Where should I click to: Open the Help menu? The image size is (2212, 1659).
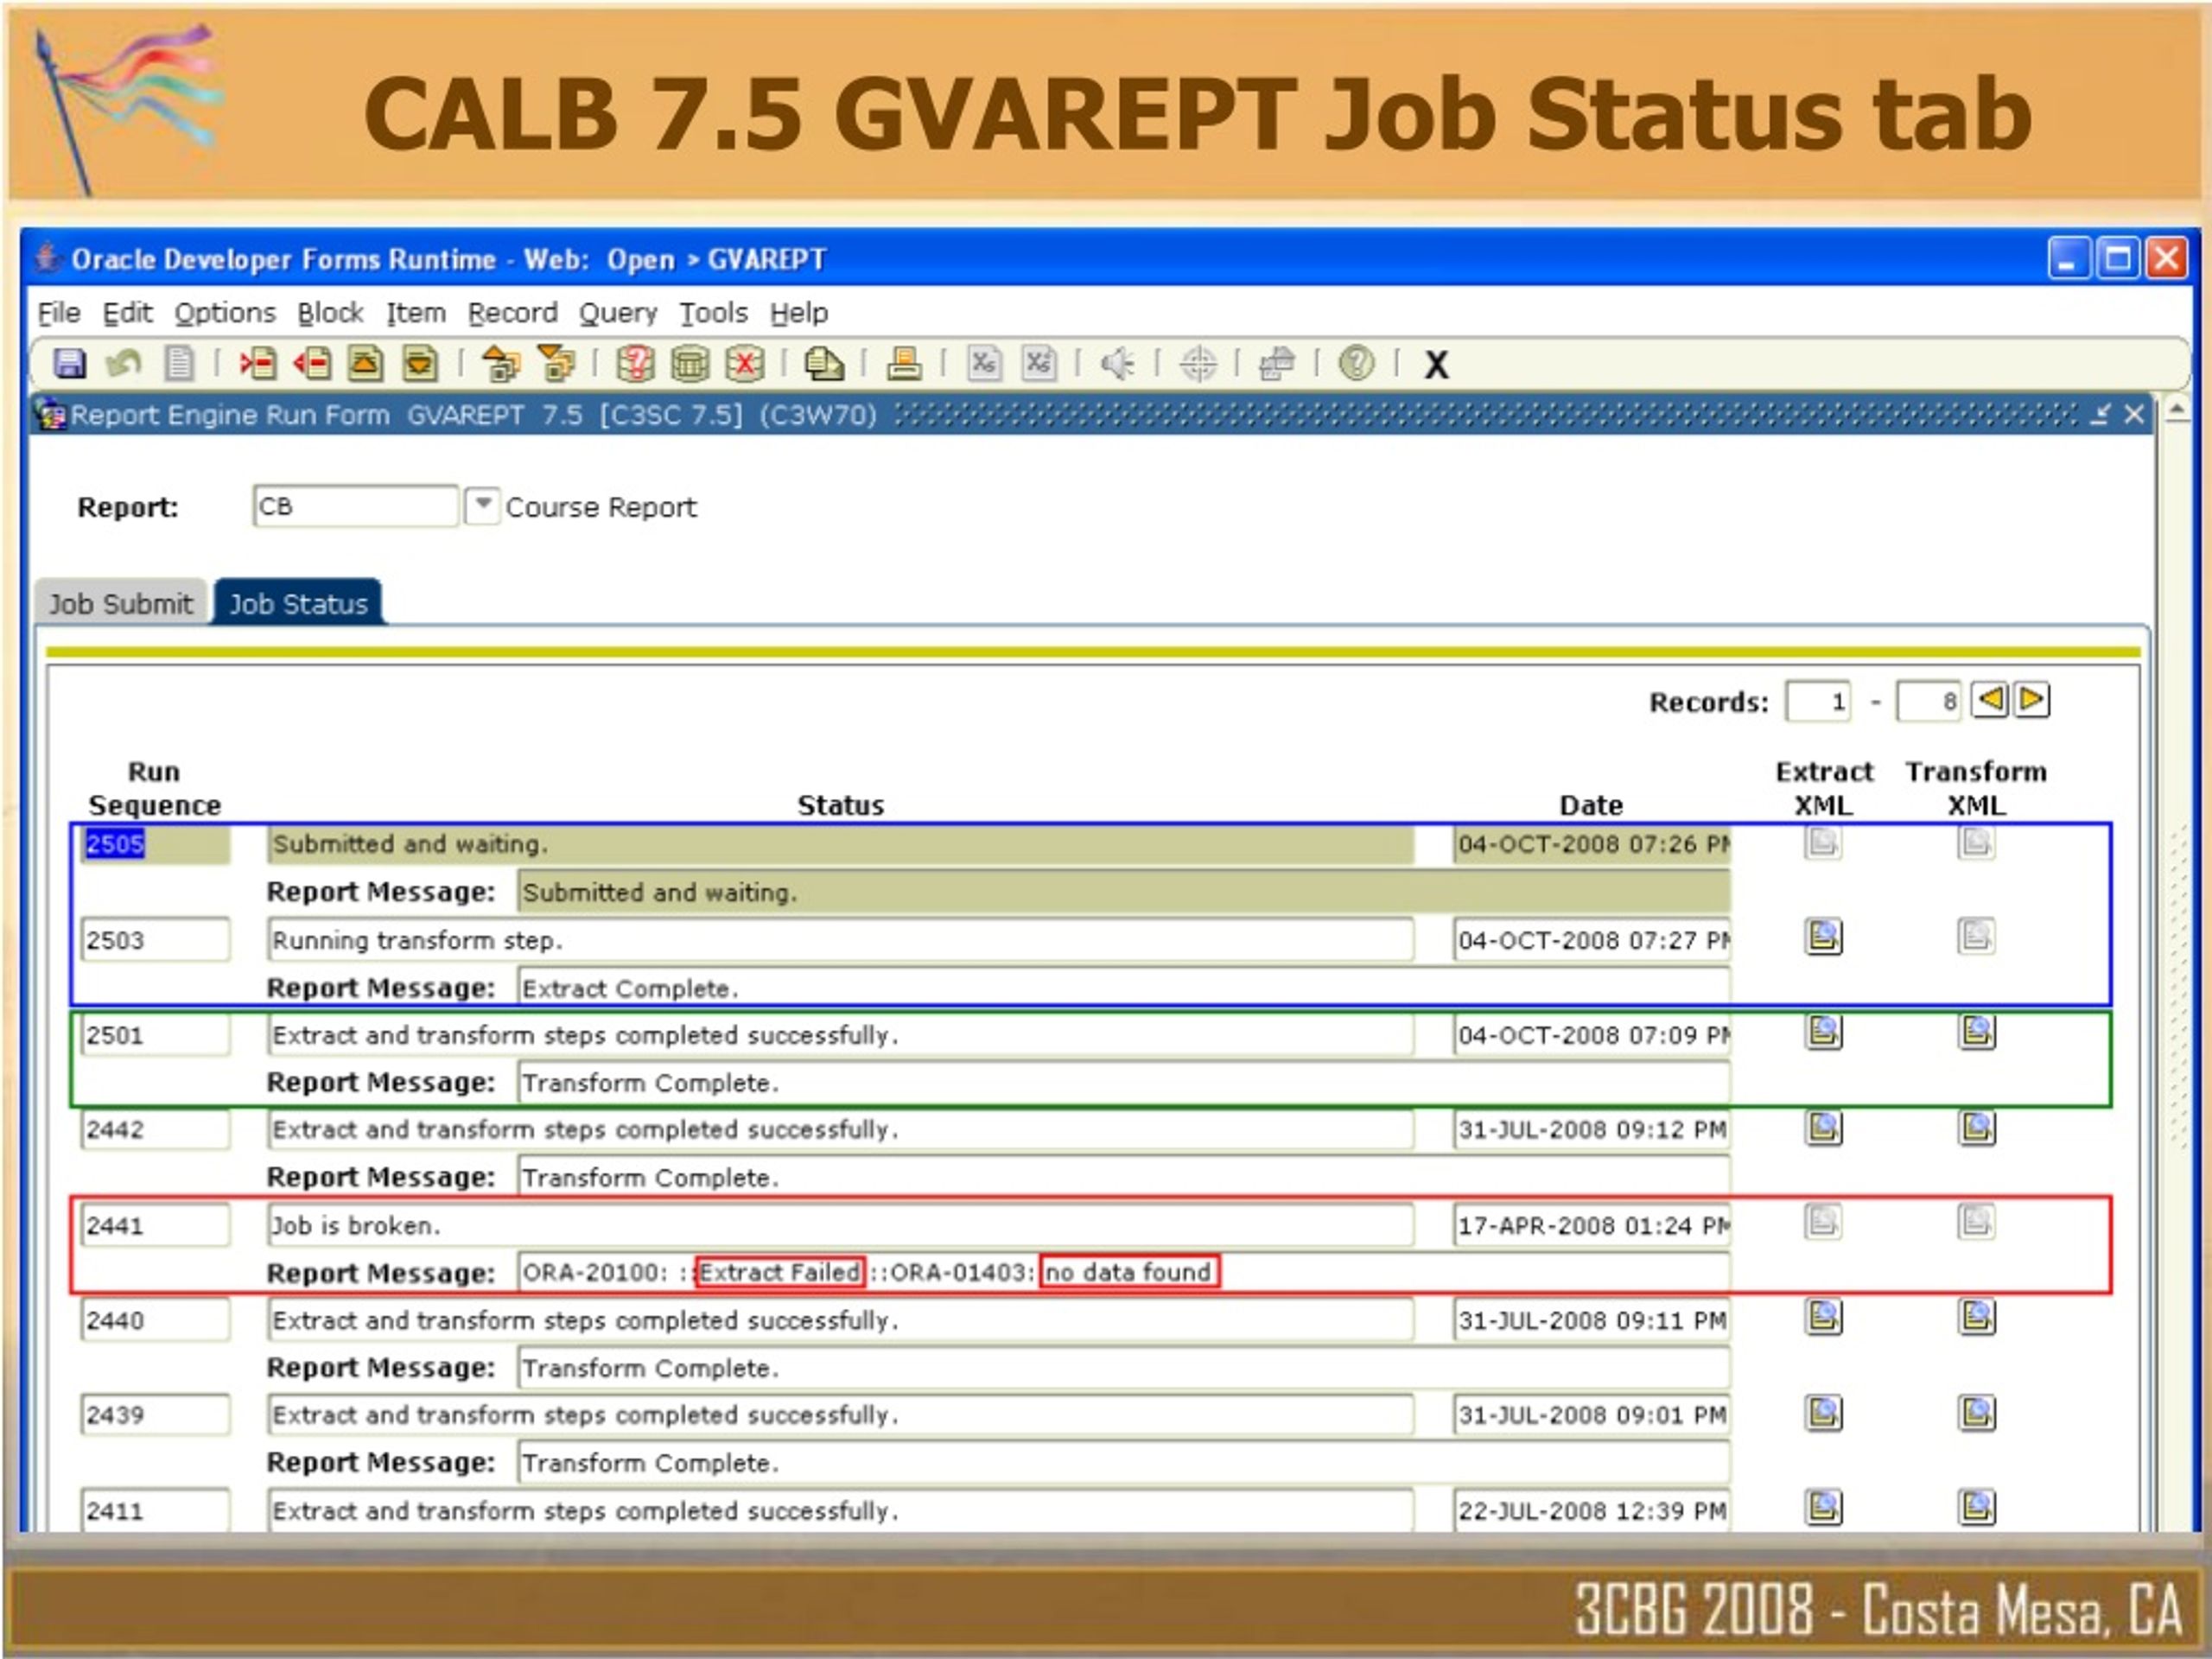(799, 313)
